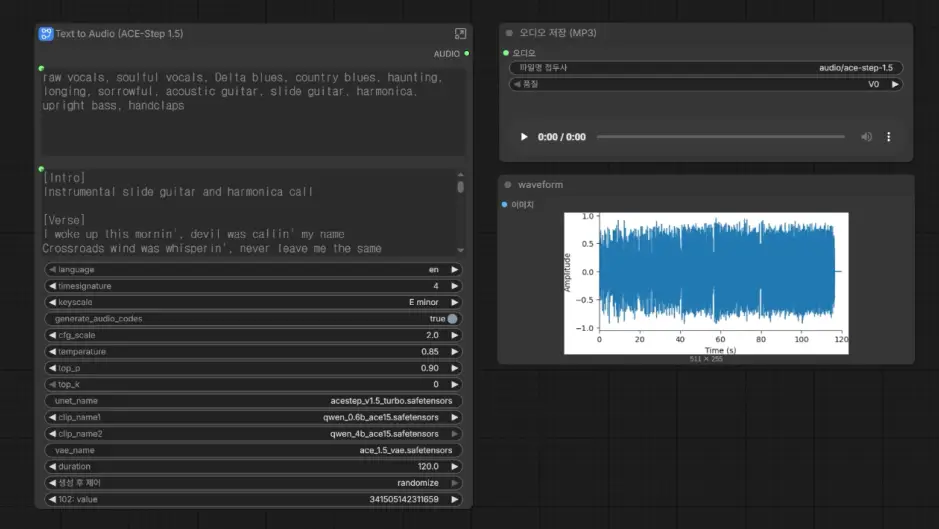939x529 pixels.
Task: Edit the tags prompt text box
Action: tap(253, 112)
